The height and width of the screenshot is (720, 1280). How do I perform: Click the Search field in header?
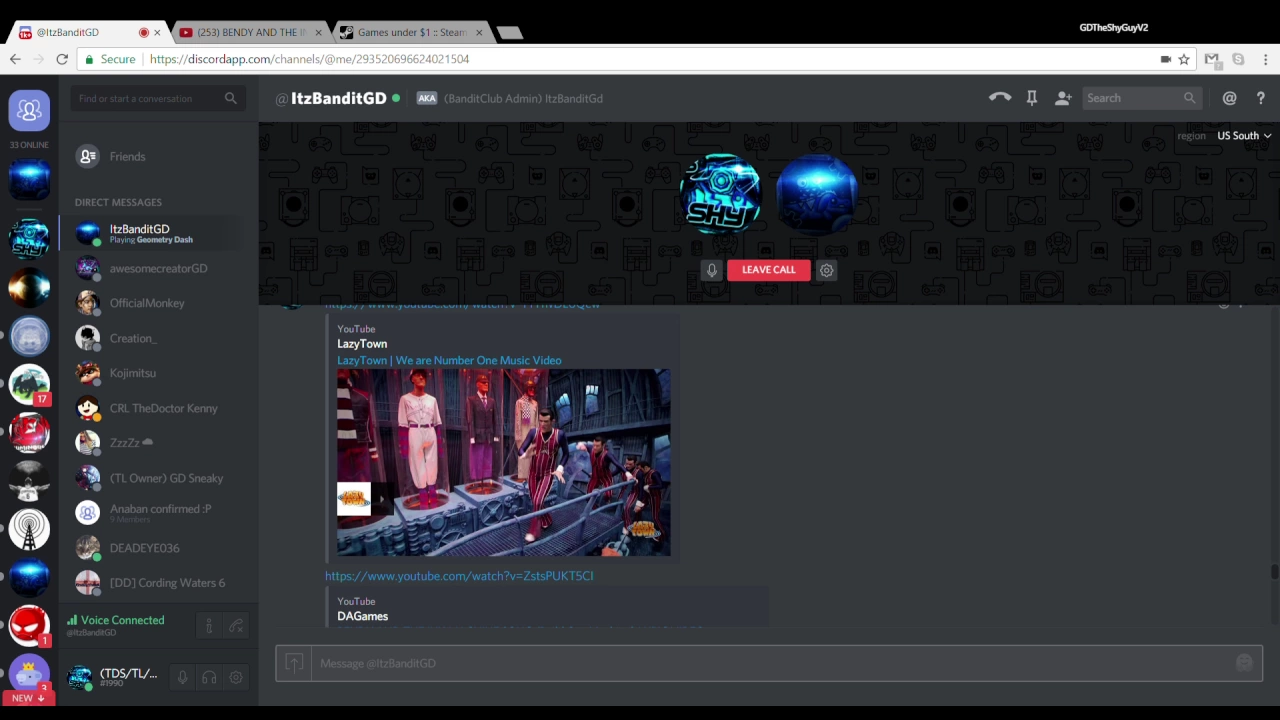click(x=1140, y=98)
